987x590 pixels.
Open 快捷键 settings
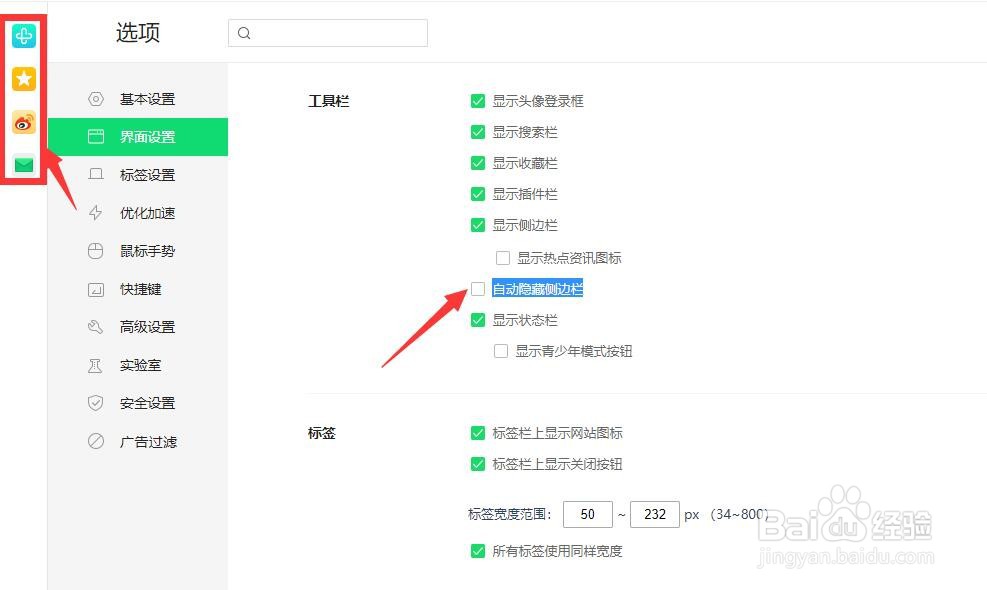[x=138, y=290]
